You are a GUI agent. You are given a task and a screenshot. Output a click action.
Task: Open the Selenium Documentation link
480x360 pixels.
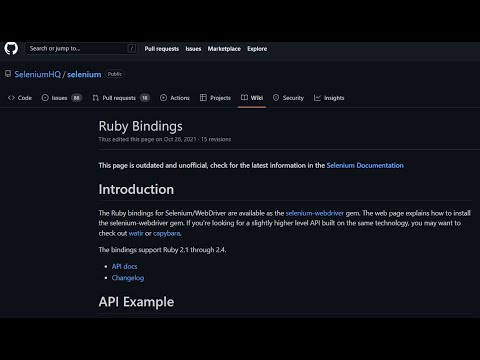point(365,165)
